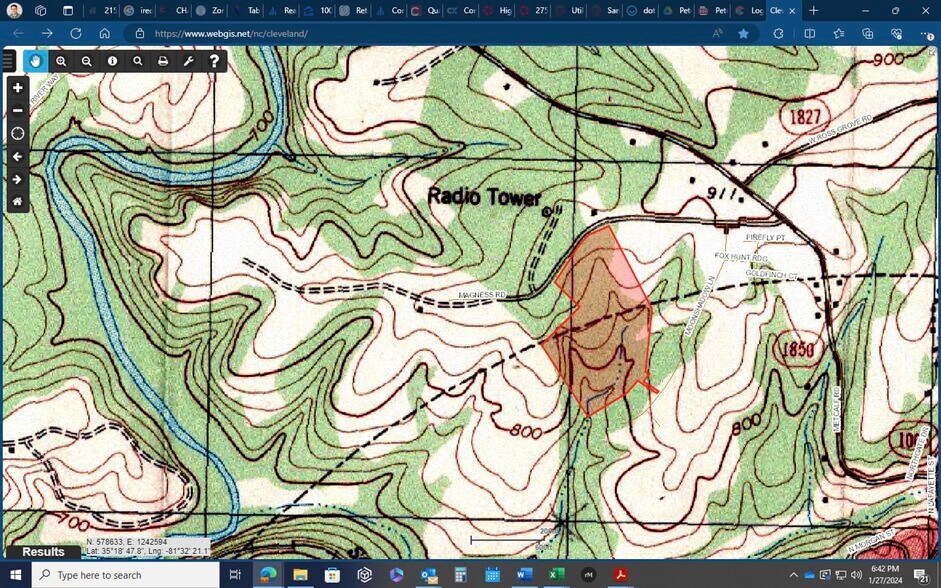Viewport: 941px width, 588px height.
Task: Open the print map tool
Action: click(163, 61)
